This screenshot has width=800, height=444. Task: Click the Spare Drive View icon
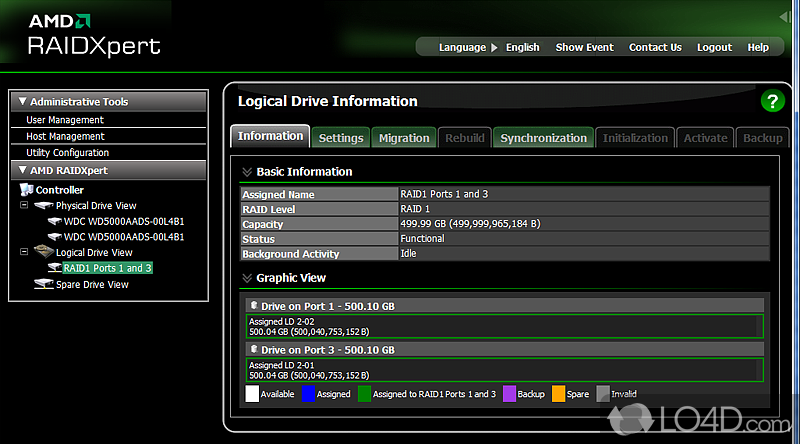(43, 285)
